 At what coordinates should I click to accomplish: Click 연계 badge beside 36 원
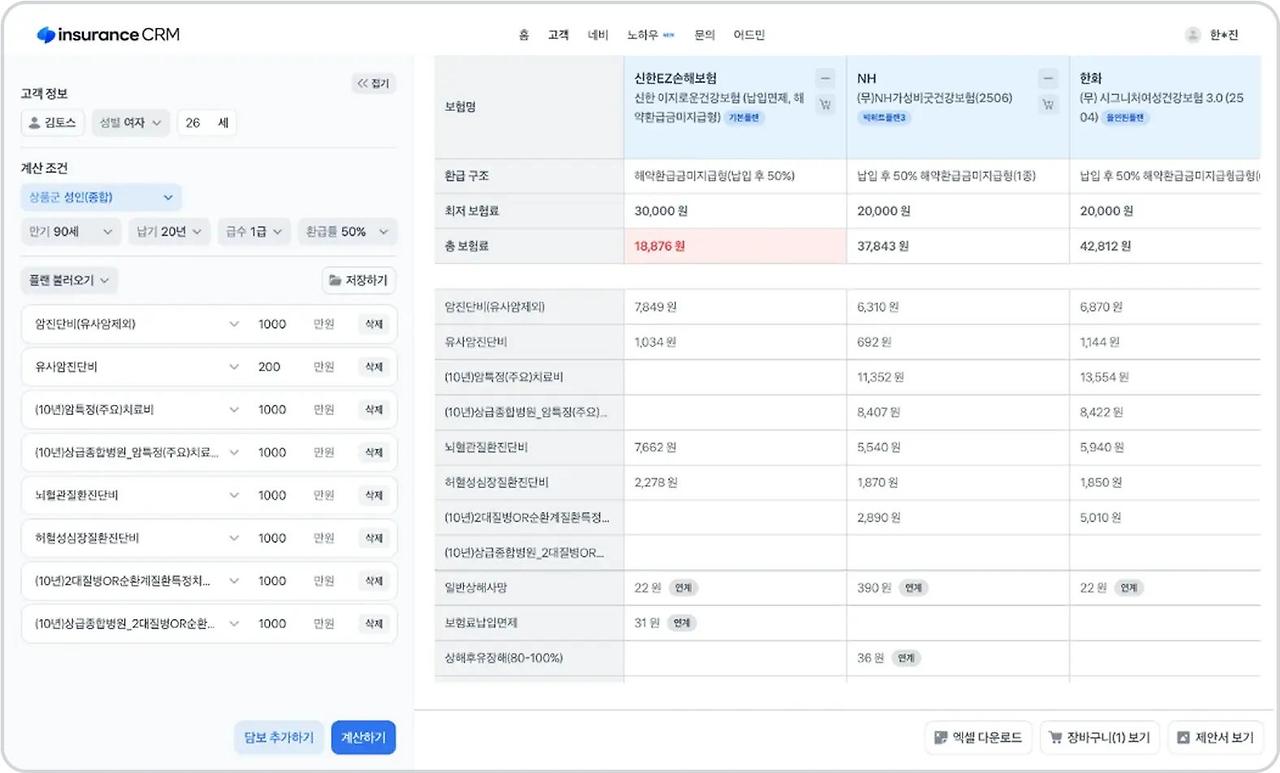(906, 658)
